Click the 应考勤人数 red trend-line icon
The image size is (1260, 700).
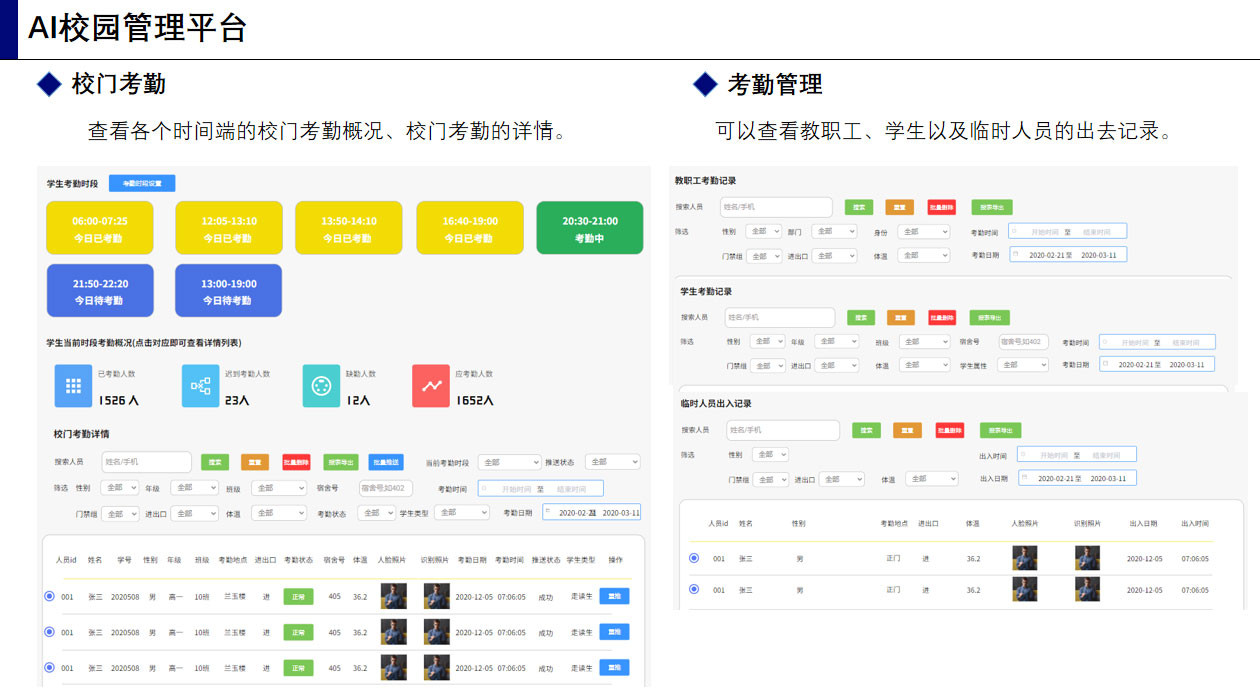tap(431, 386)
